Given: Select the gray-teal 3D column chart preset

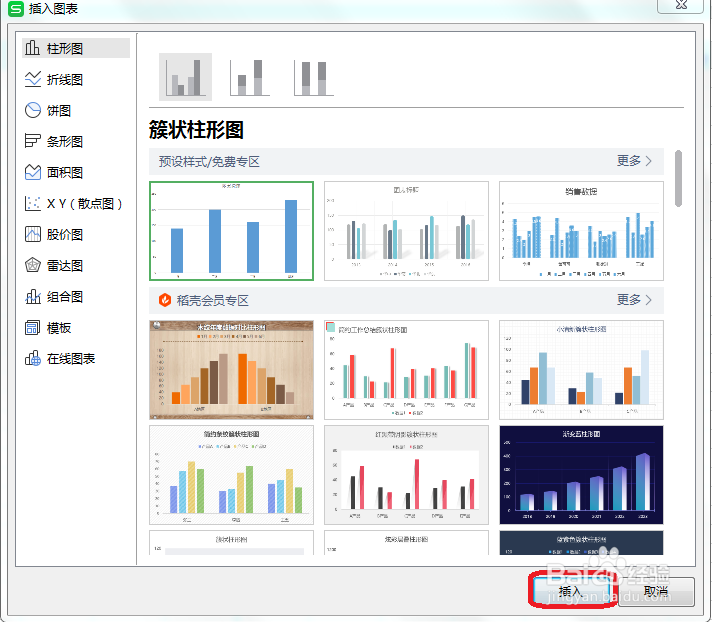Looking at the screenshot, I should click(406, 231).
